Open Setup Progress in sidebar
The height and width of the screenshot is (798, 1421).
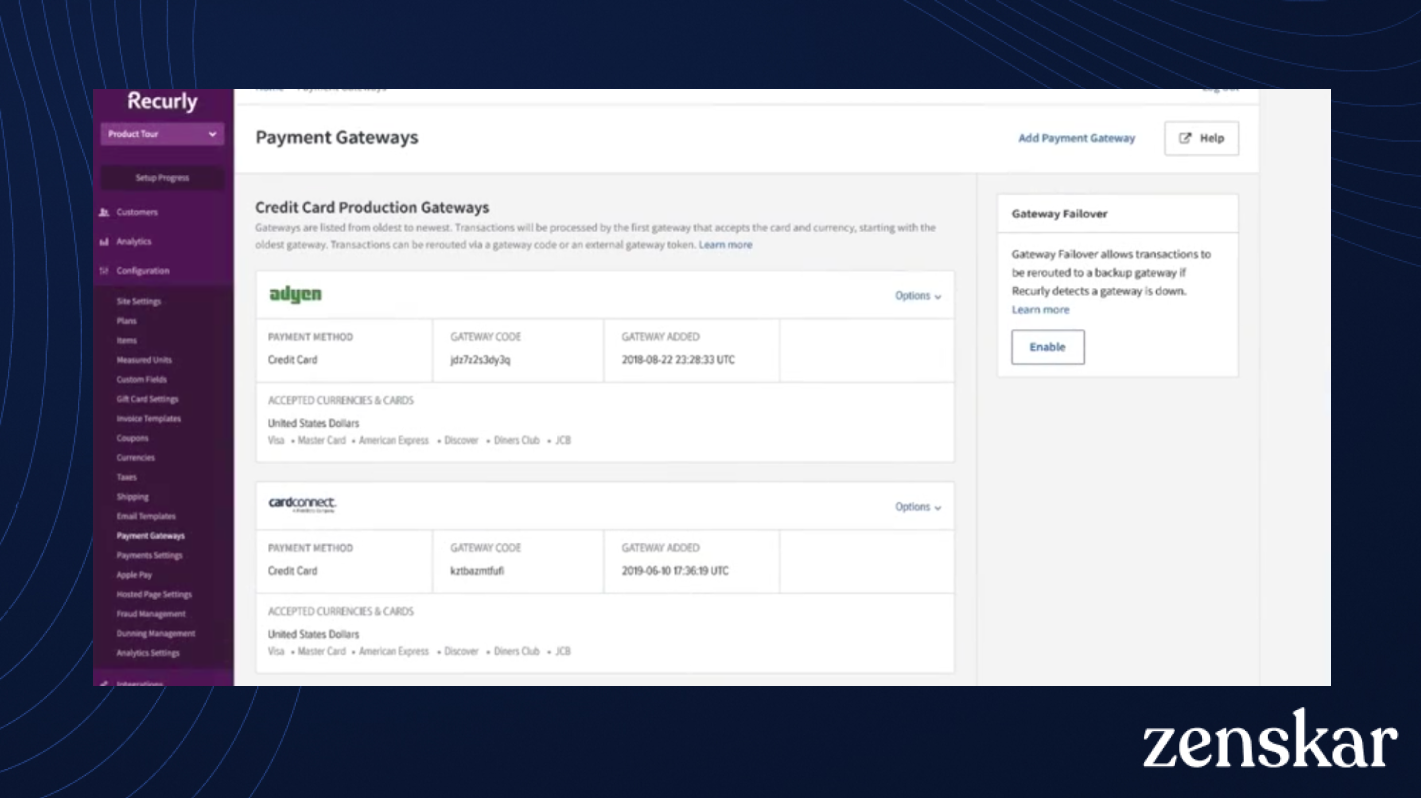(162, 178)
